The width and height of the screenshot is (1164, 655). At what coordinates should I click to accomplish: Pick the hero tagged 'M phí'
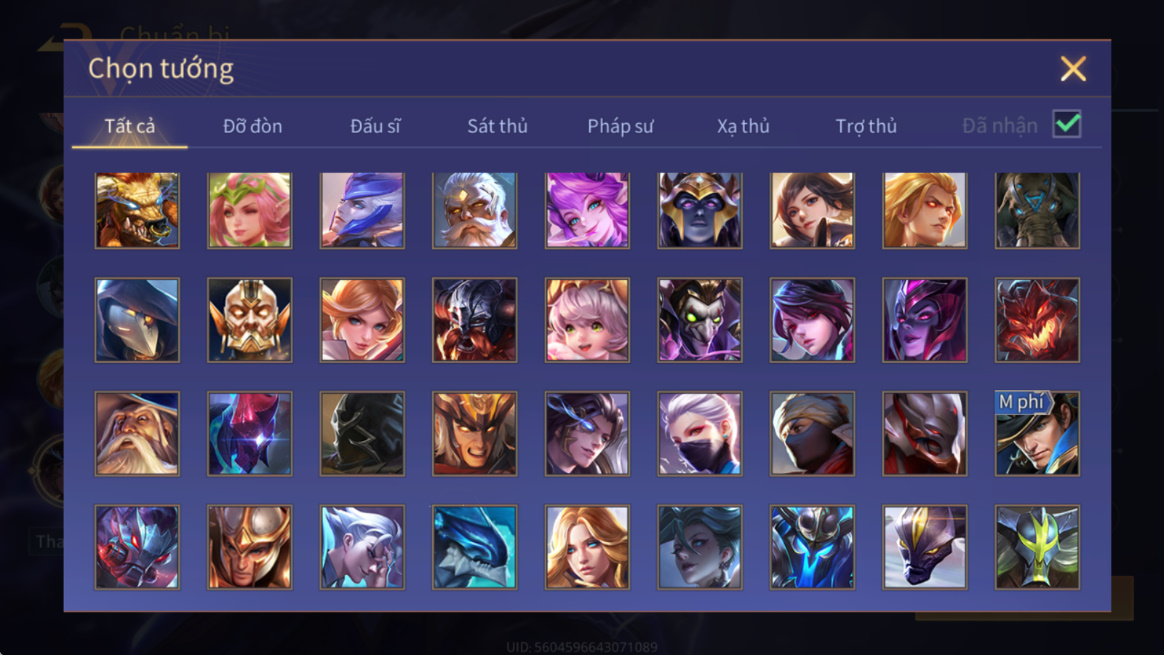pos(1037,434)
